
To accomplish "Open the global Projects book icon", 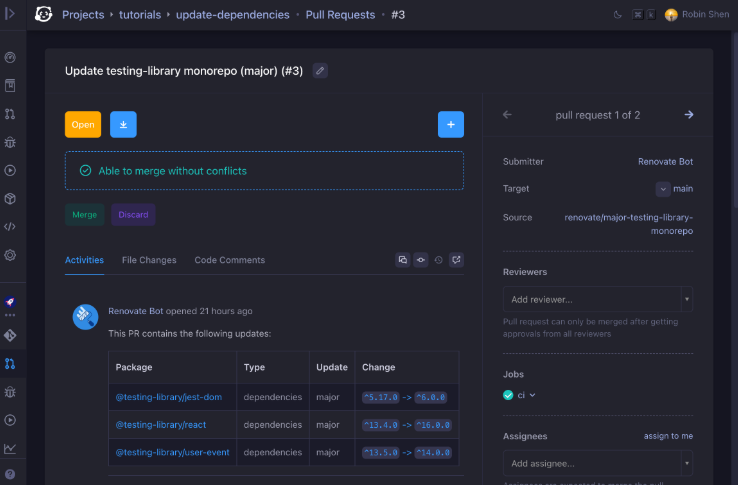I will click(10, 86).
